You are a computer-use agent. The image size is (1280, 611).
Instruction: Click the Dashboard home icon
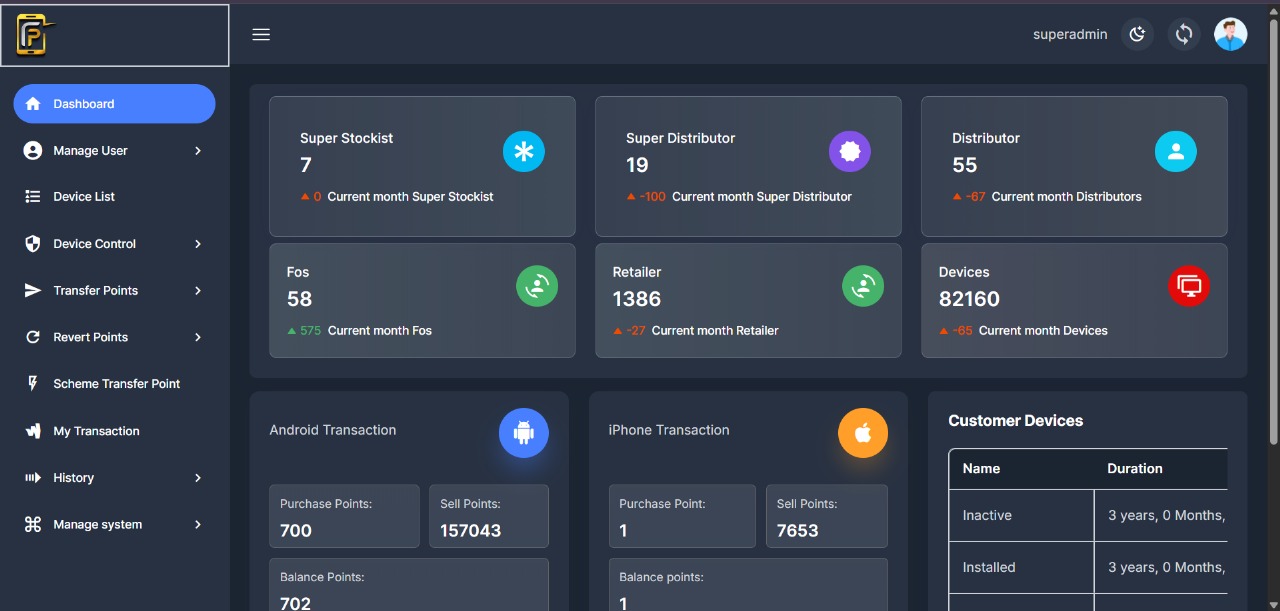click(x=33, y=104)
